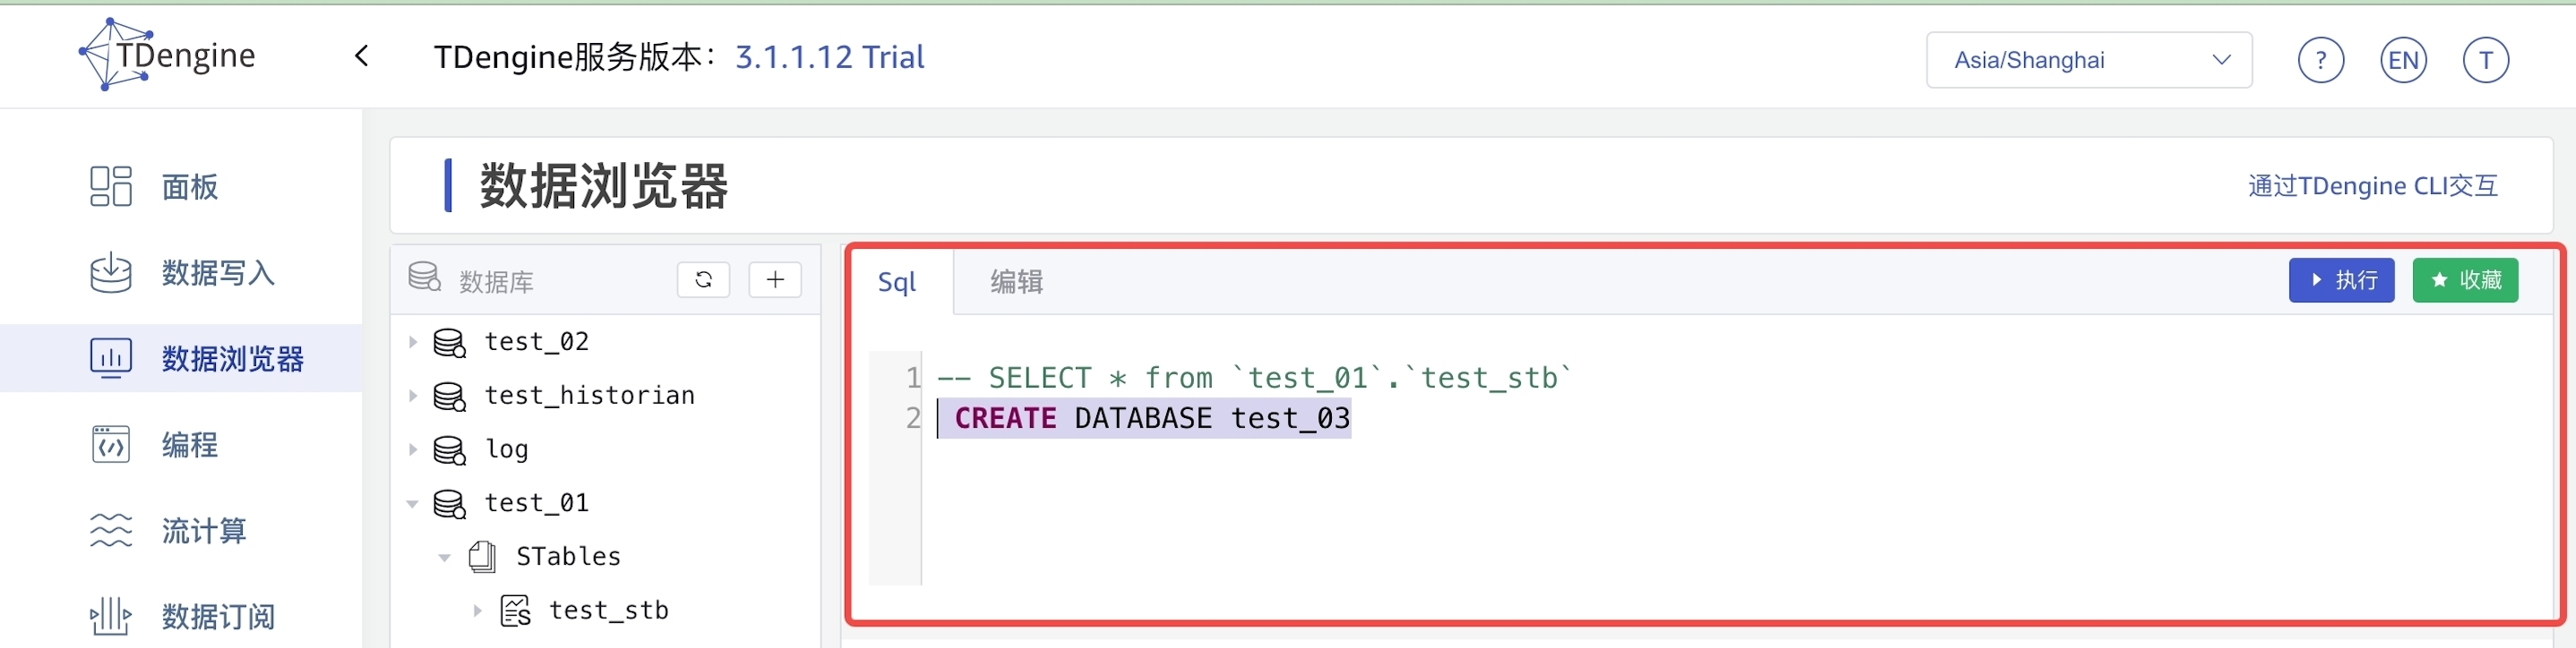Open the 数据浏览器 data explorer
This screenshot has height=648, width=2576.
point(233,358)
